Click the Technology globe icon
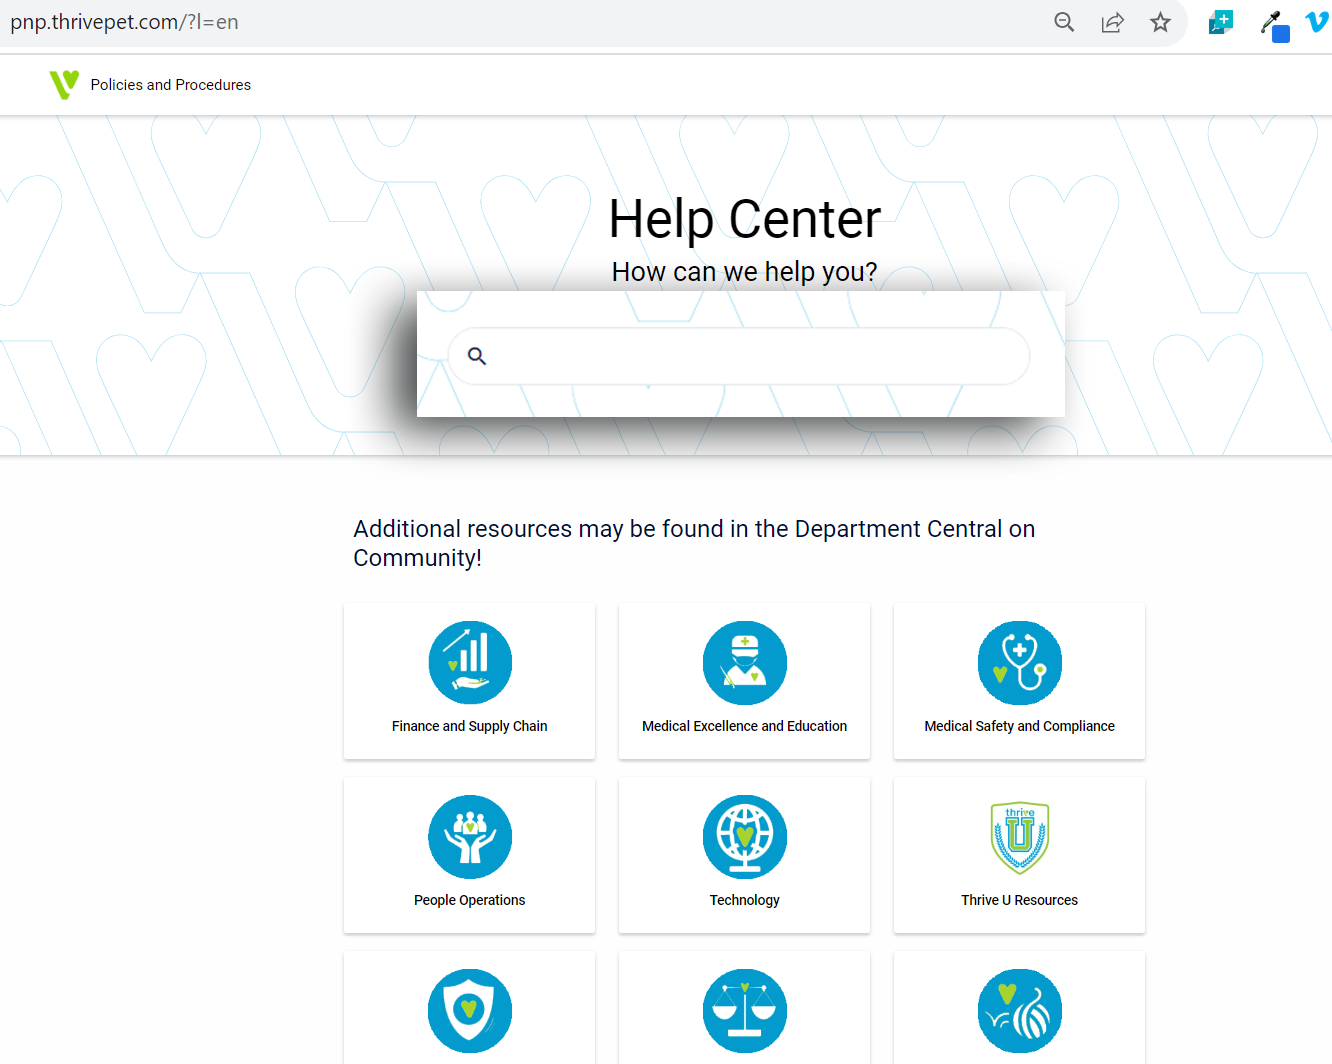 pyautogui.click(x=744, y=837)
